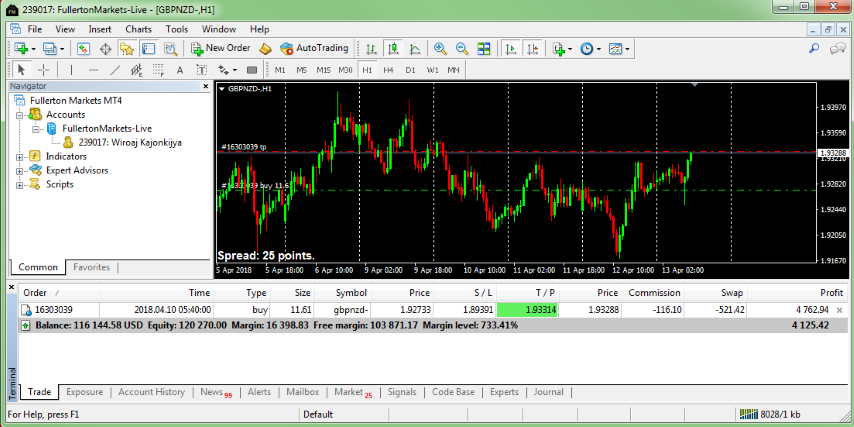The image size is (854, 427).
Task: Open the Templates dropdown
Action: tap(619, 48)
